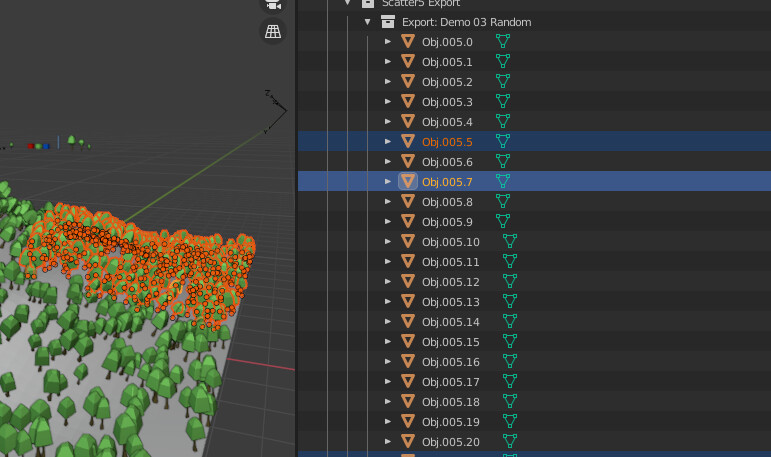Click the orange object icon of Obj.005.1
This screenshot has height=457, width=771.
point(408,61)
